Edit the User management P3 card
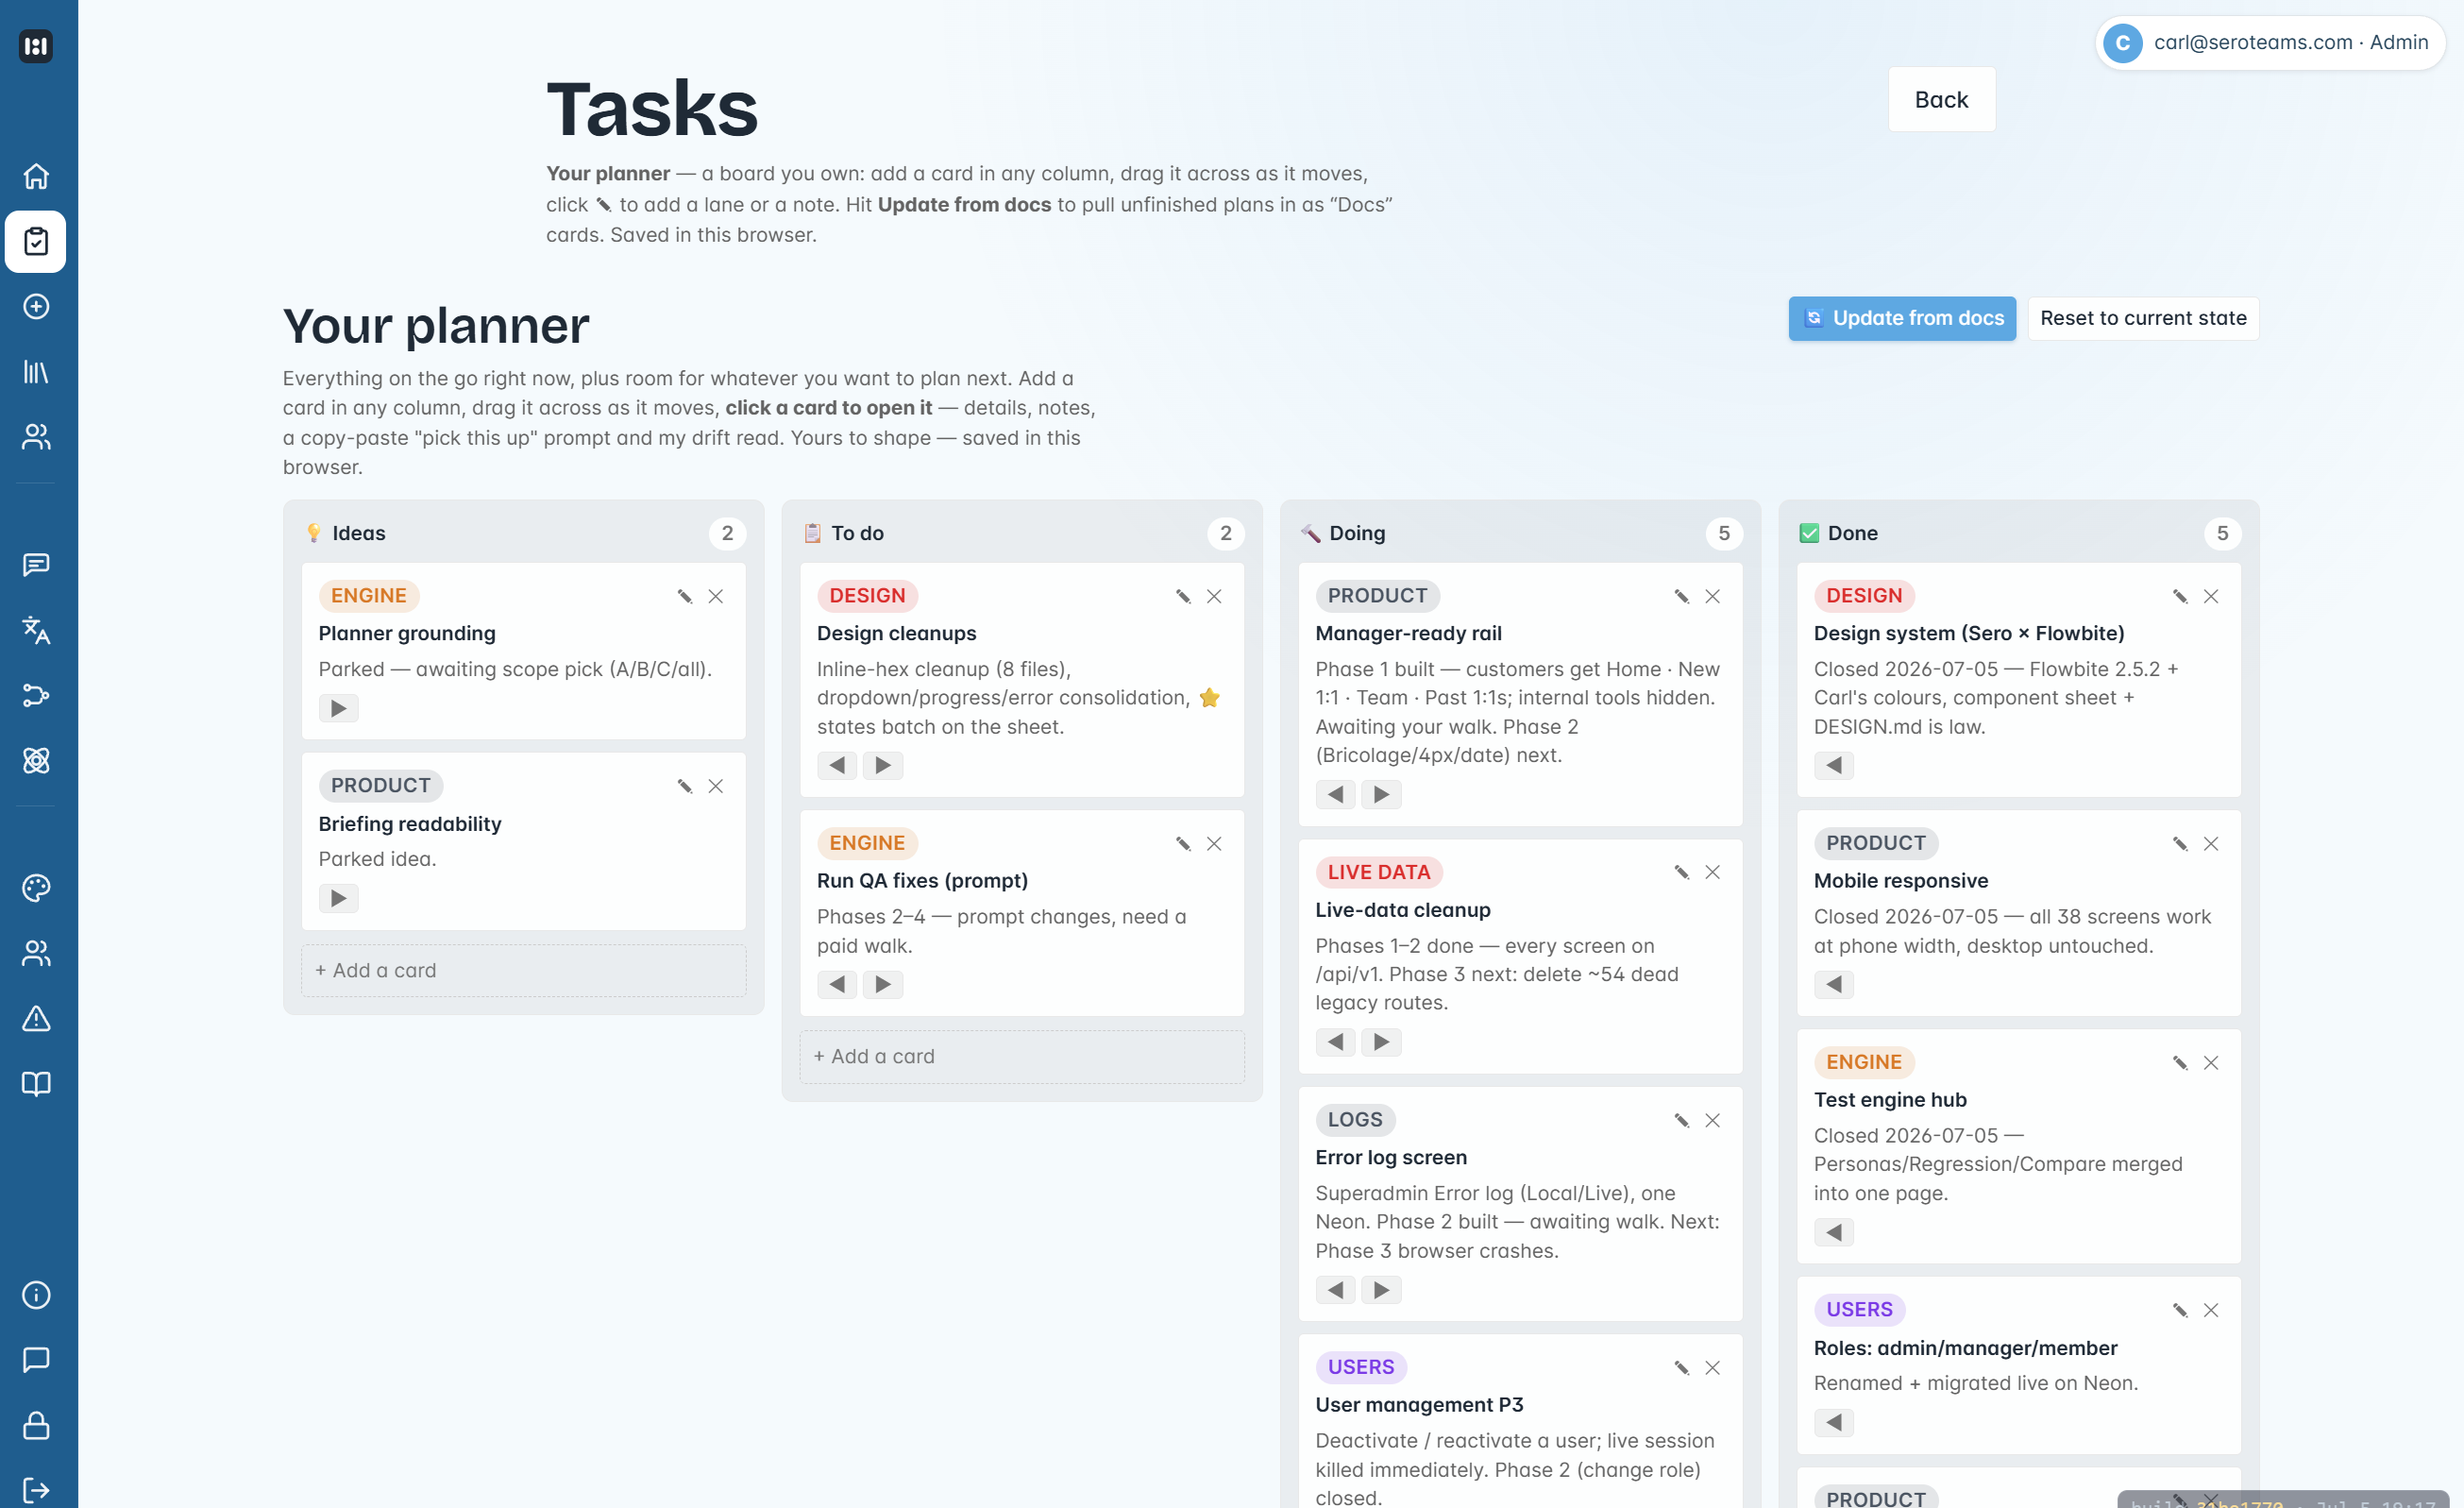The height and width of the screenshot is (1508, 2464). [1682, 1368]
